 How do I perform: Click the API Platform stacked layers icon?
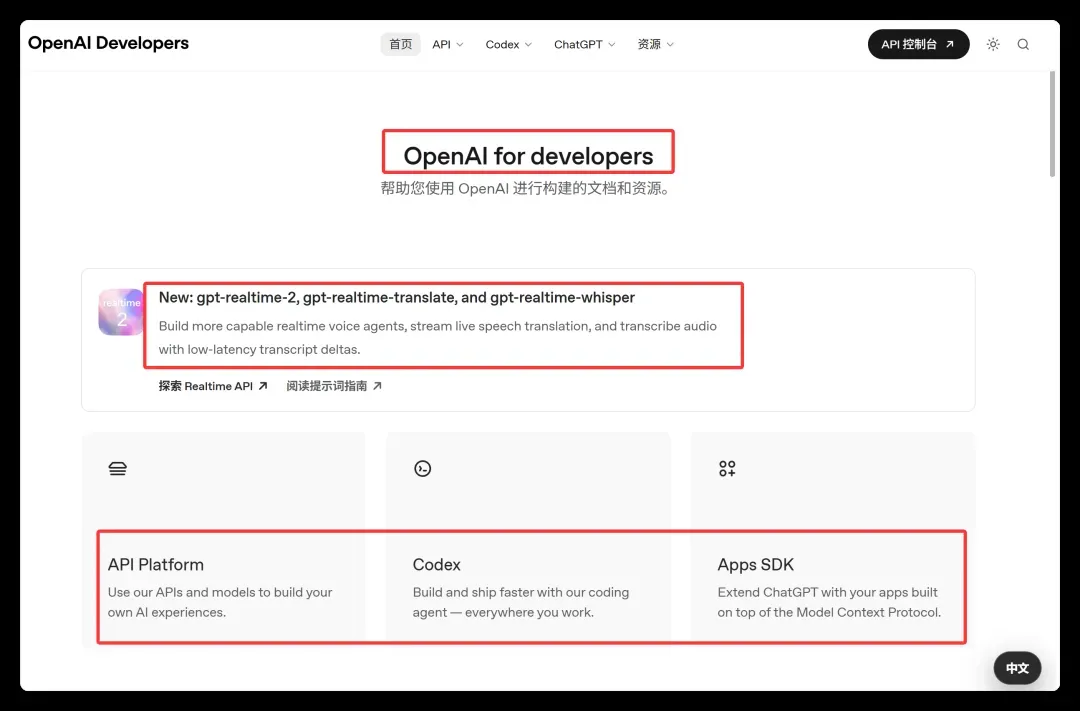118,468
